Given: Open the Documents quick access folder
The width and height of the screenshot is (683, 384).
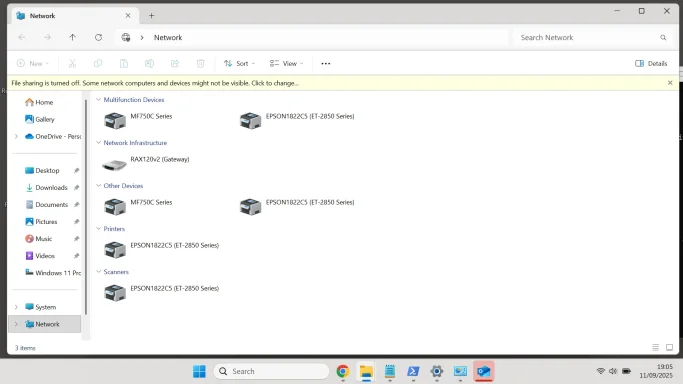Looking at the screenshot, I should click(x=47, y=205).
